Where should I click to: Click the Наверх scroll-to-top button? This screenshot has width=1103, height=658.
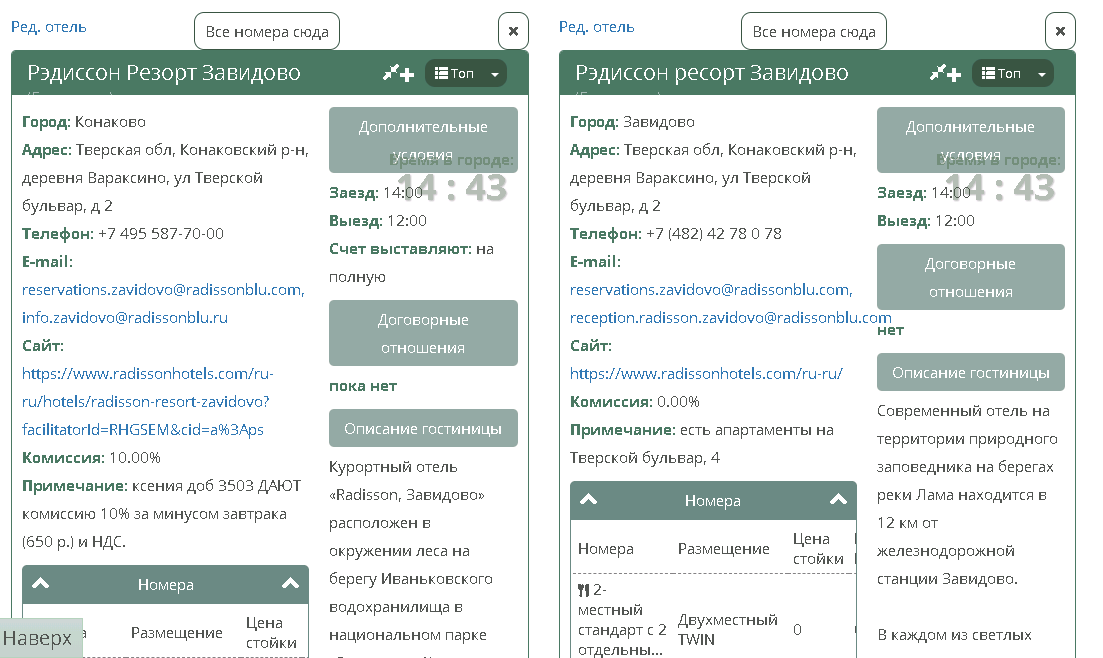[x=40, y=638]
